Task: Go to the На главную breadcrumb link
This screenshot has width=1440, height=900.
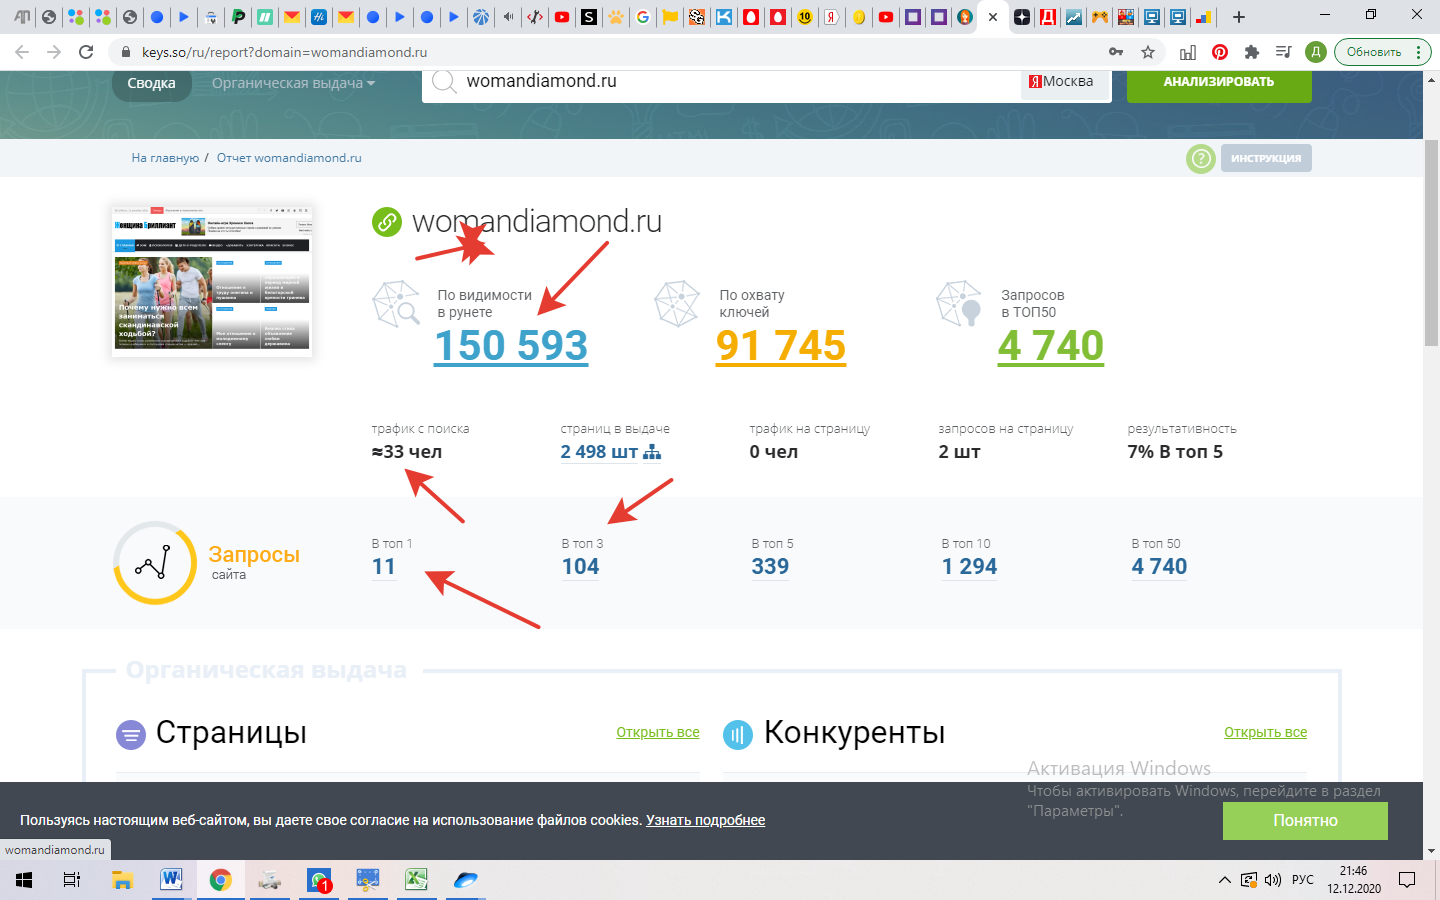Action: click(165, 158)
